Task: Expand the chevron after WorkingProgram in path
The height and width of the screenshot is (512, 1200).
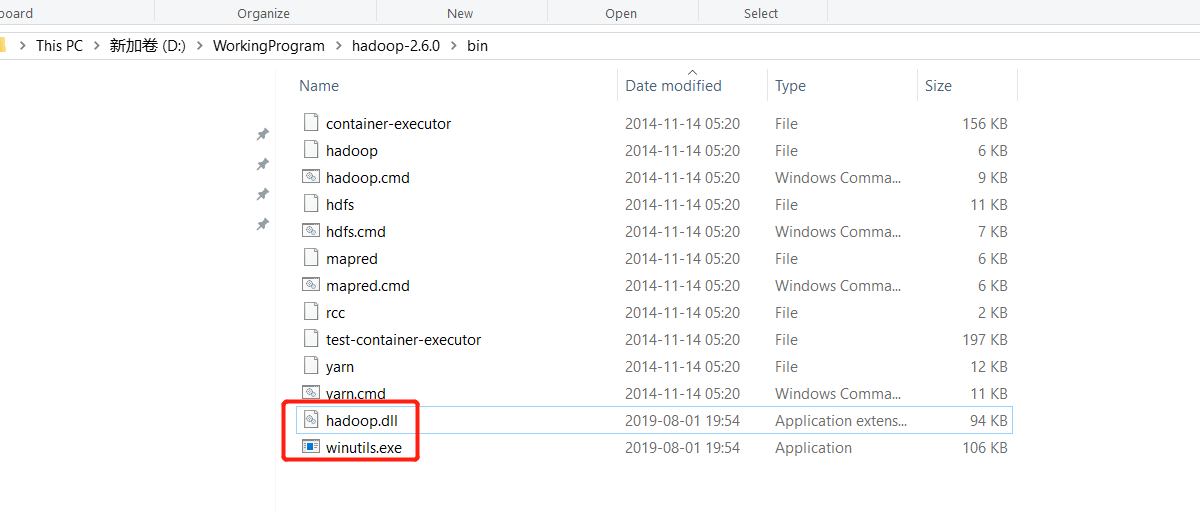Action: tap(338, 46)
